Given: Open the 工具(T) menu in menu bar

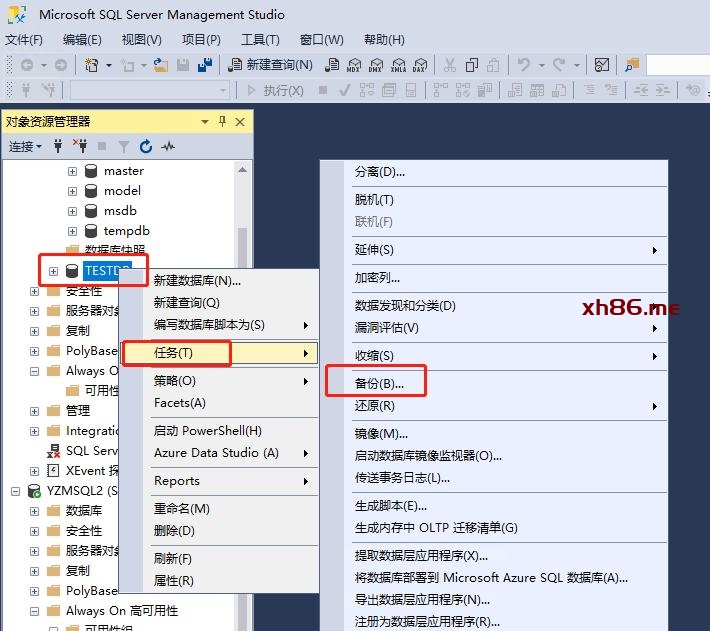Looking at the screenshot, I should [260, 40].
